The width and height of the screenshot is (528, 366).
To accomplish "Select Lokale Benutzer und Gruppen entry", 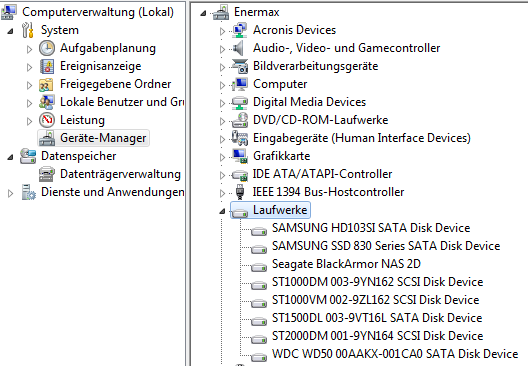I will tap(122, 102).
